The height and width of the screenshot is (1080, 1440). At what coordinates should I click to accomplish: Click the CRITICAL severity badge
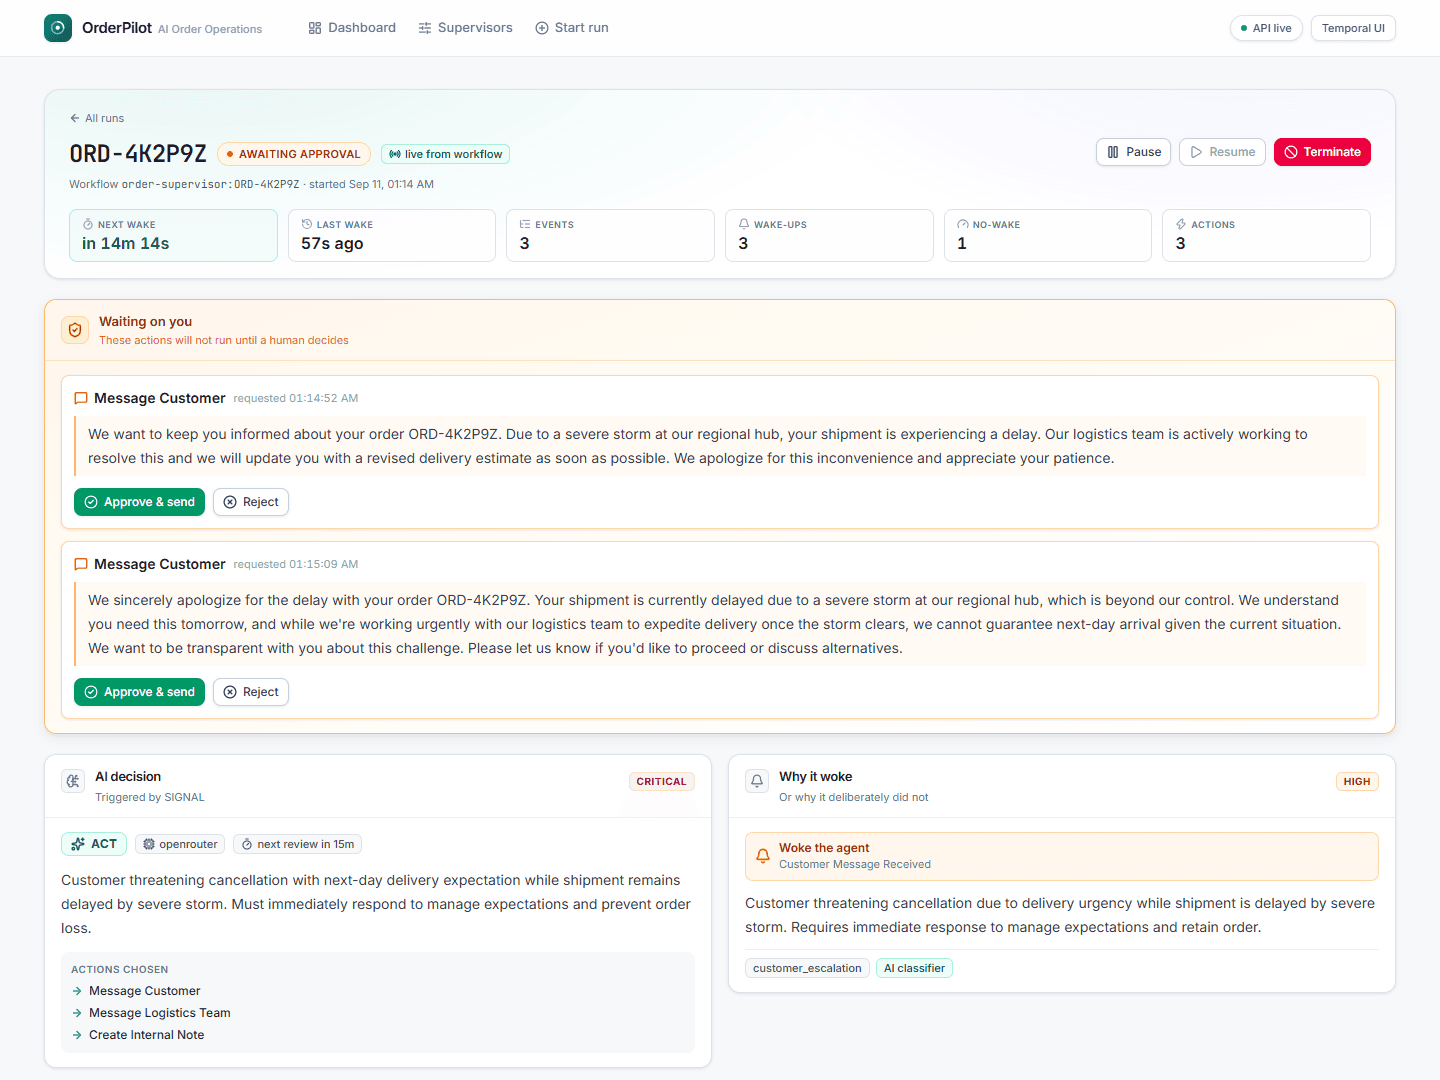[661, 782]
